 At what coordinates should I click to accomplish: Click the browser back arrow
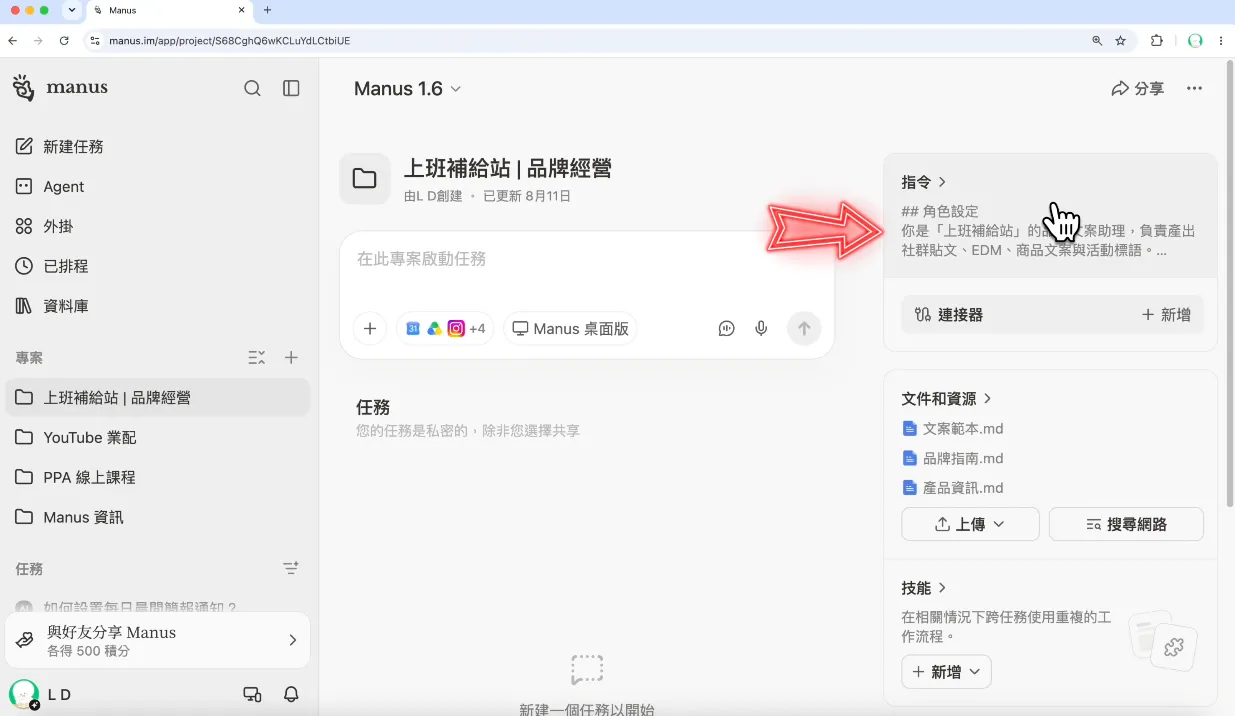13,41
